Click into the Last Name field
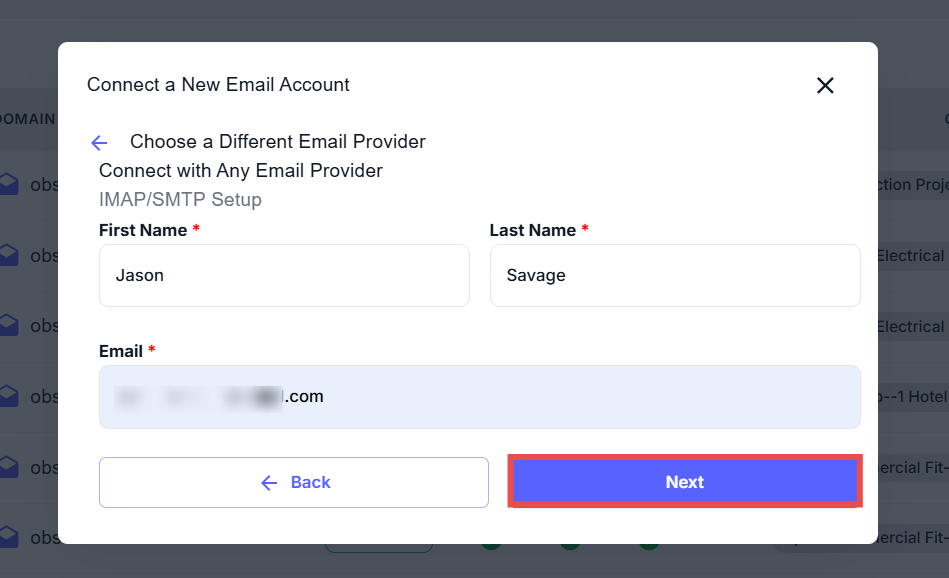 675,275
